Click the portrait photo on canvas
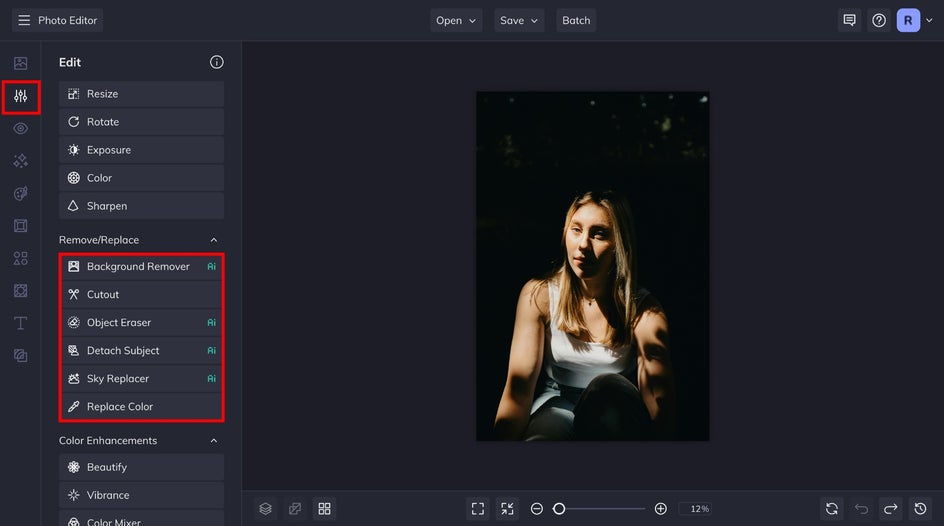Image resolution: width=944 pixels, height=526 pixels. (x=592, y=266)
